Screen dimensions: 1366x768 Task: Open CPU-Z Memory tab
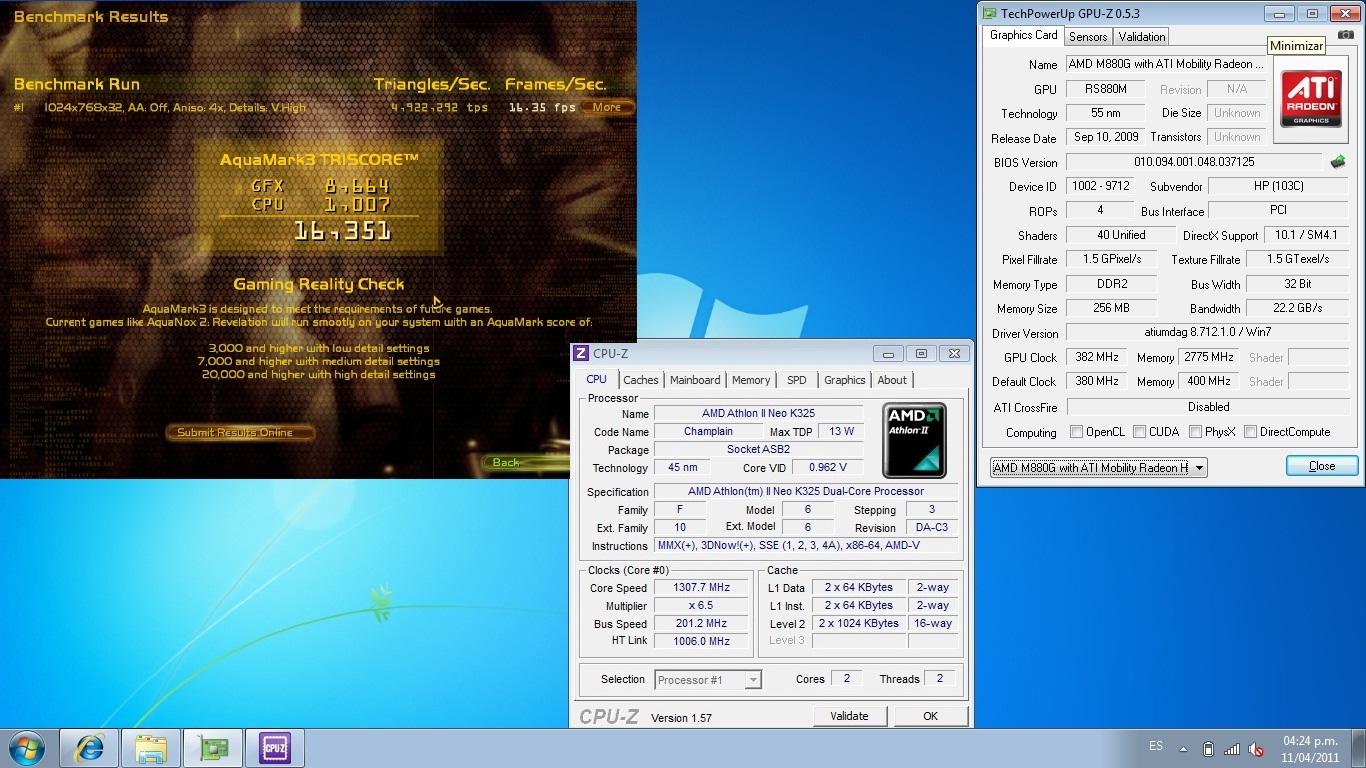[x=751, y=380]
